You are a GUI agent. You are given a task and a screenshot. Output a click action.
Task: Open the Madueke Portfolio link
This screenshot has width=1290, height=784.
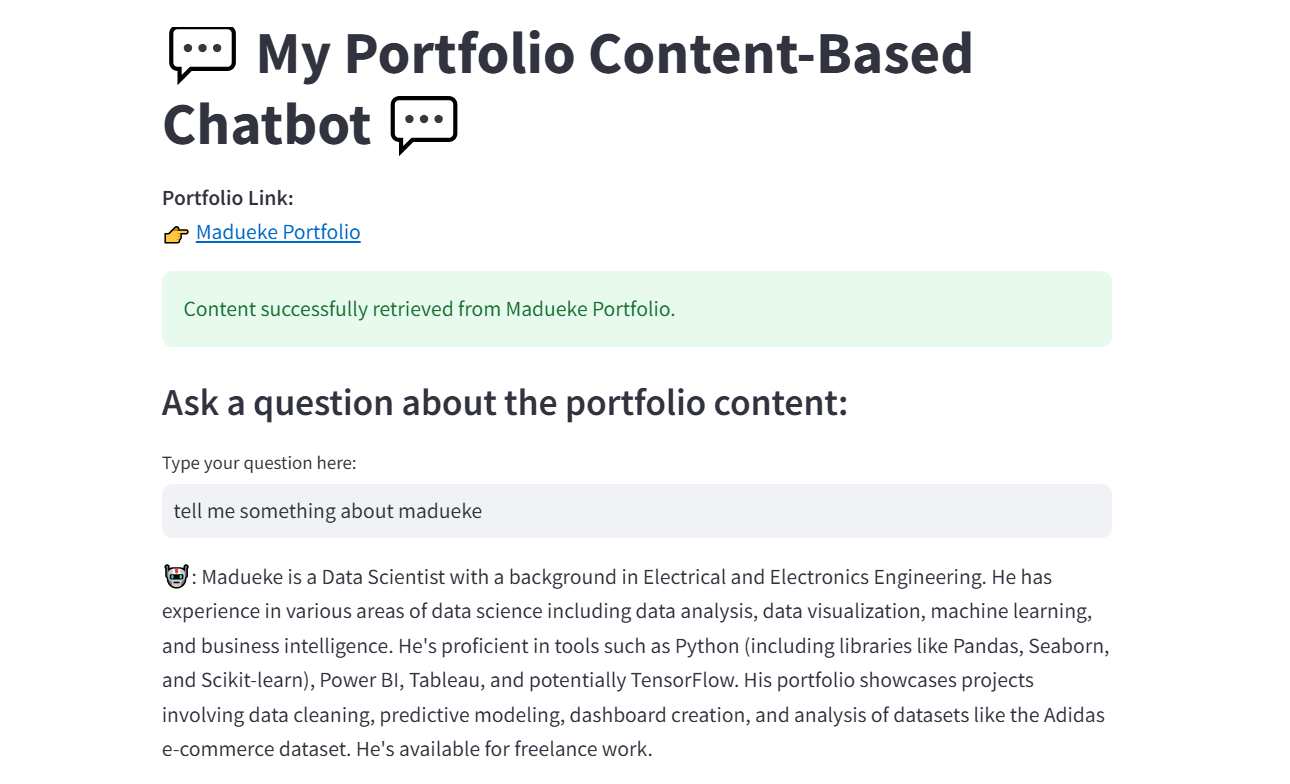click(278, 232)
